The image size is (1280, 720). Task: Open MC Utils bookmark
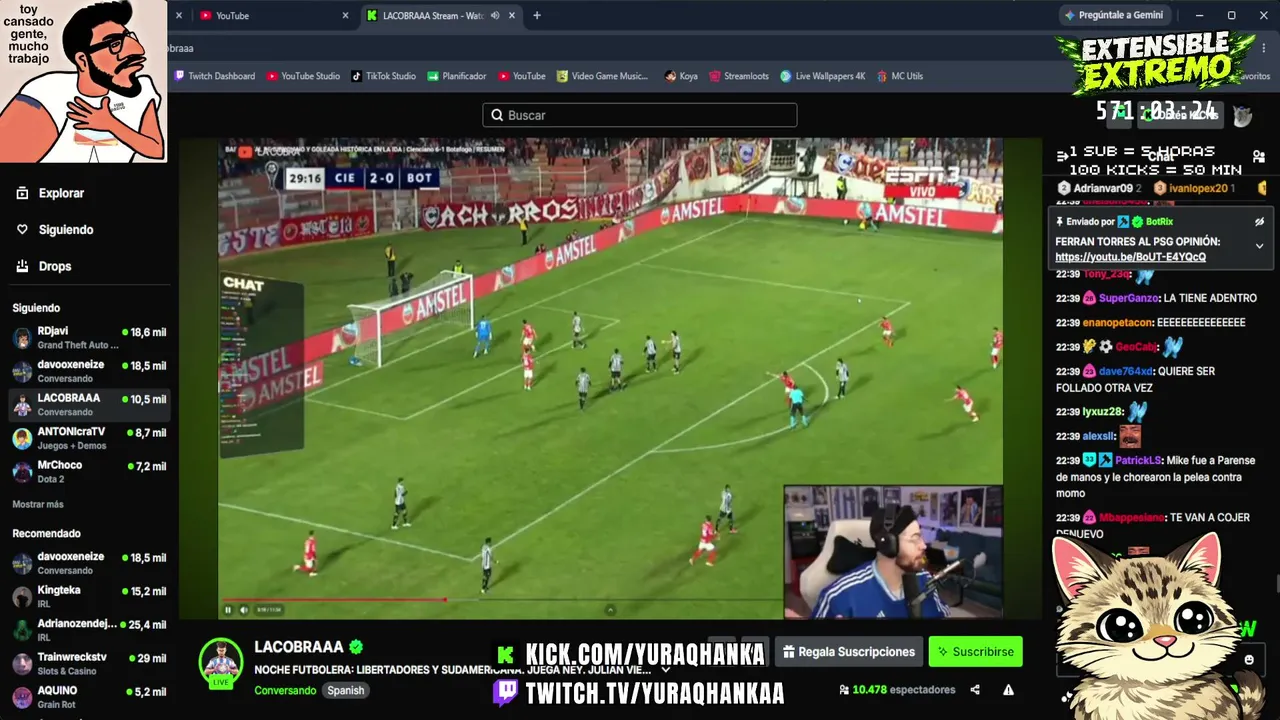coord(900,76)
